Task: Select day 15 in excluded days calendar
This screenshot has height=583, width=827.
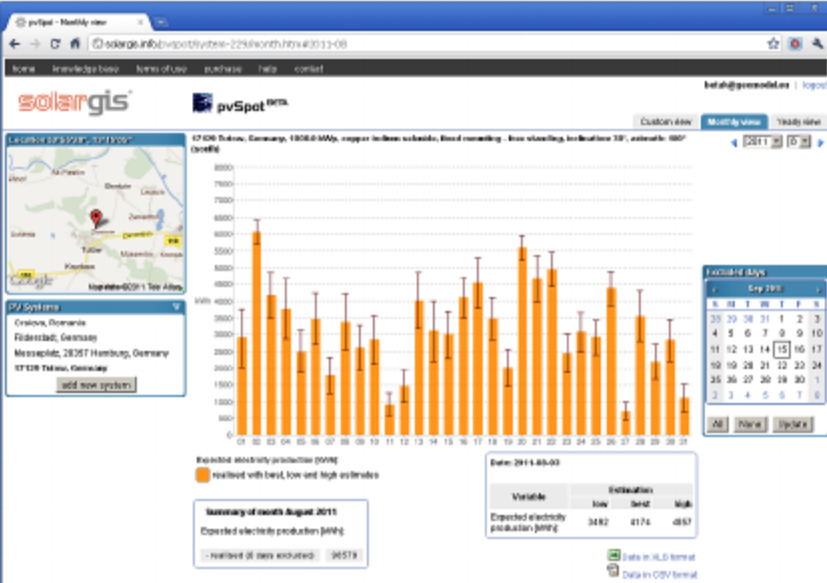Action: (782, 349)
